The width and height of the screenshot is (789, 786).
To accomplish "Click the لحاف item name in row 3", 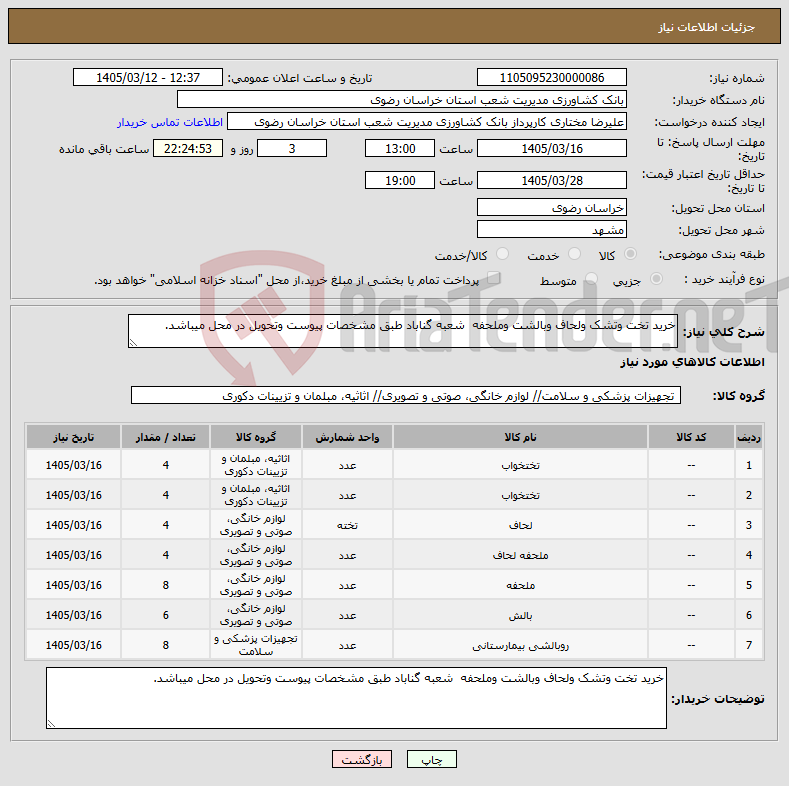I will click(x=520, y=525).
